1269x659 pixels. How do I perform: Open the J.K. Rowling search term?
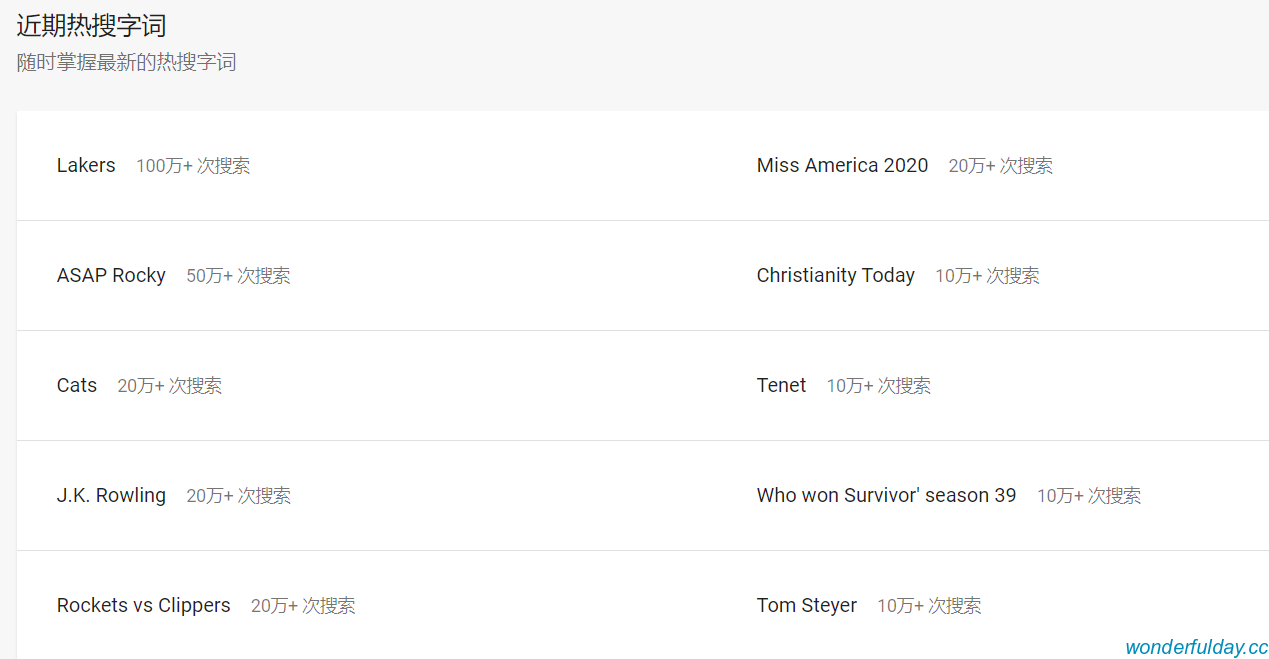111,496
